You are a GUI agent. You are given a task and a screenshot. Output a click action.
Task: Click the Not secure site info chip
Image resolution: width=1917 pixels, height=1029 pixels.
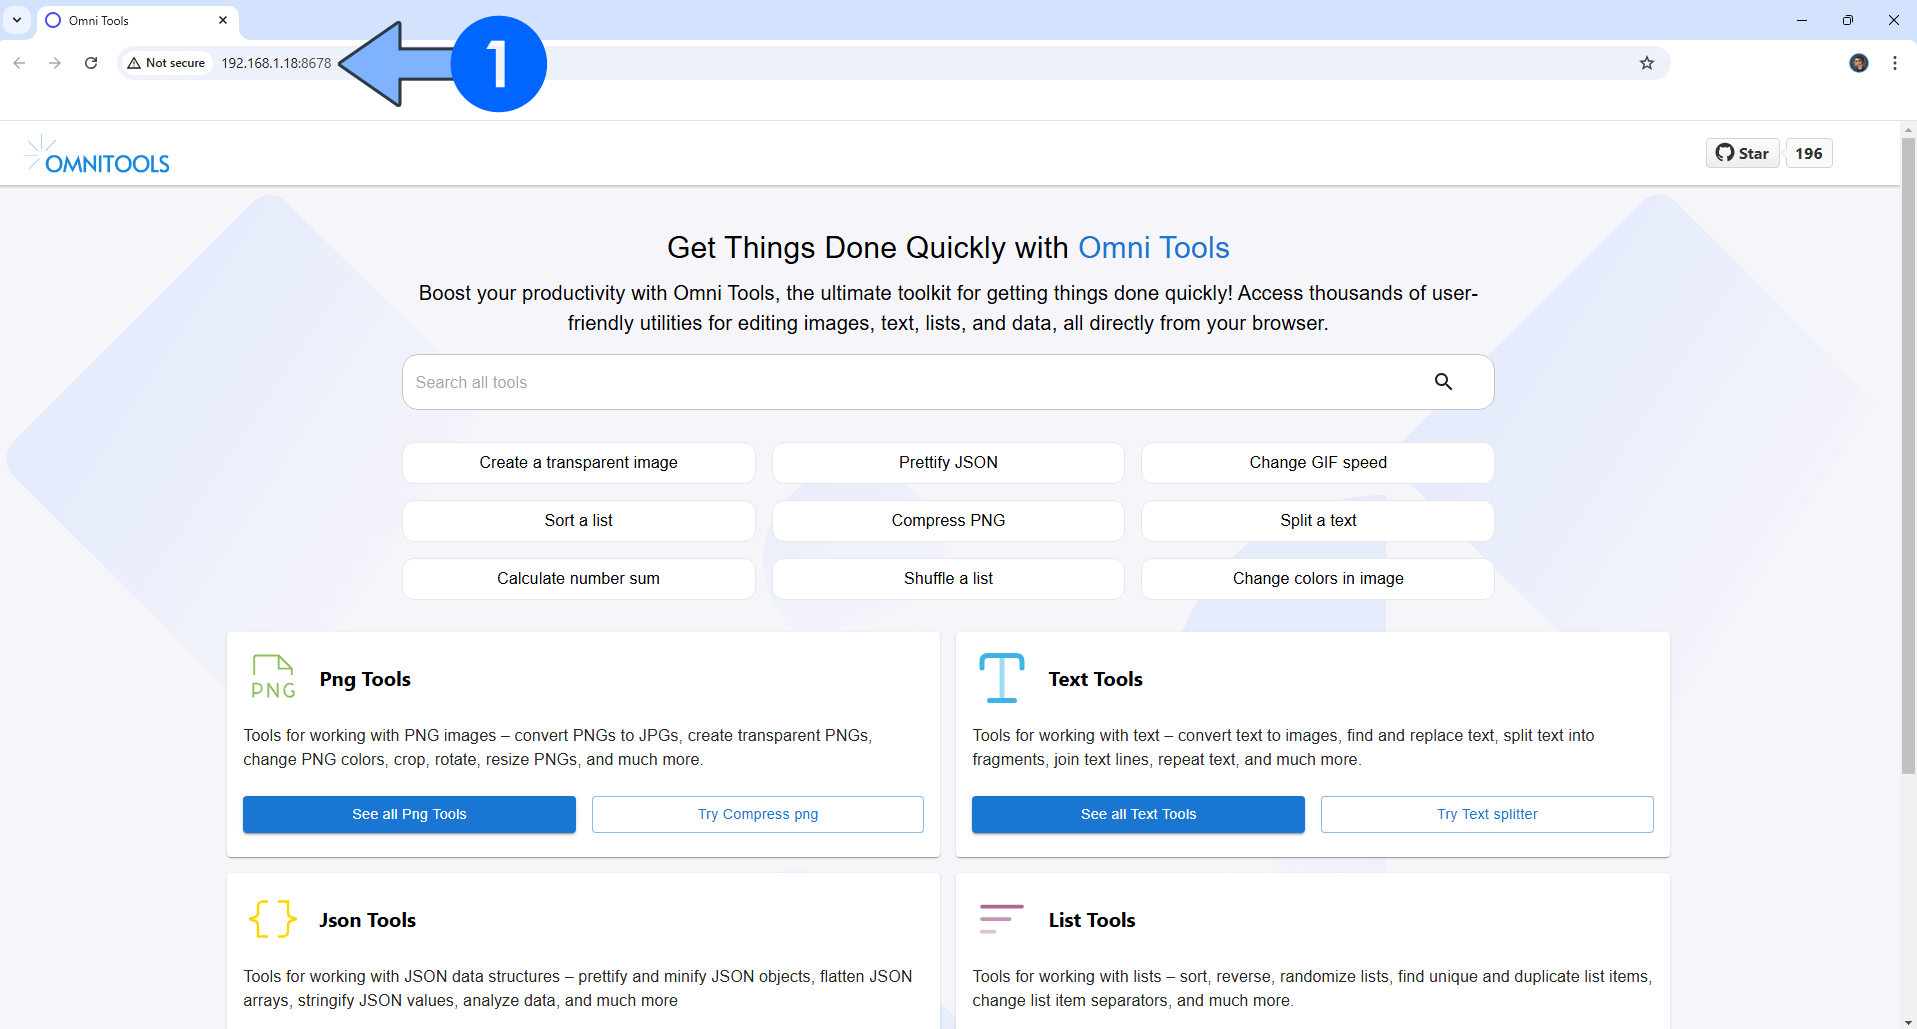coord(166,63)
